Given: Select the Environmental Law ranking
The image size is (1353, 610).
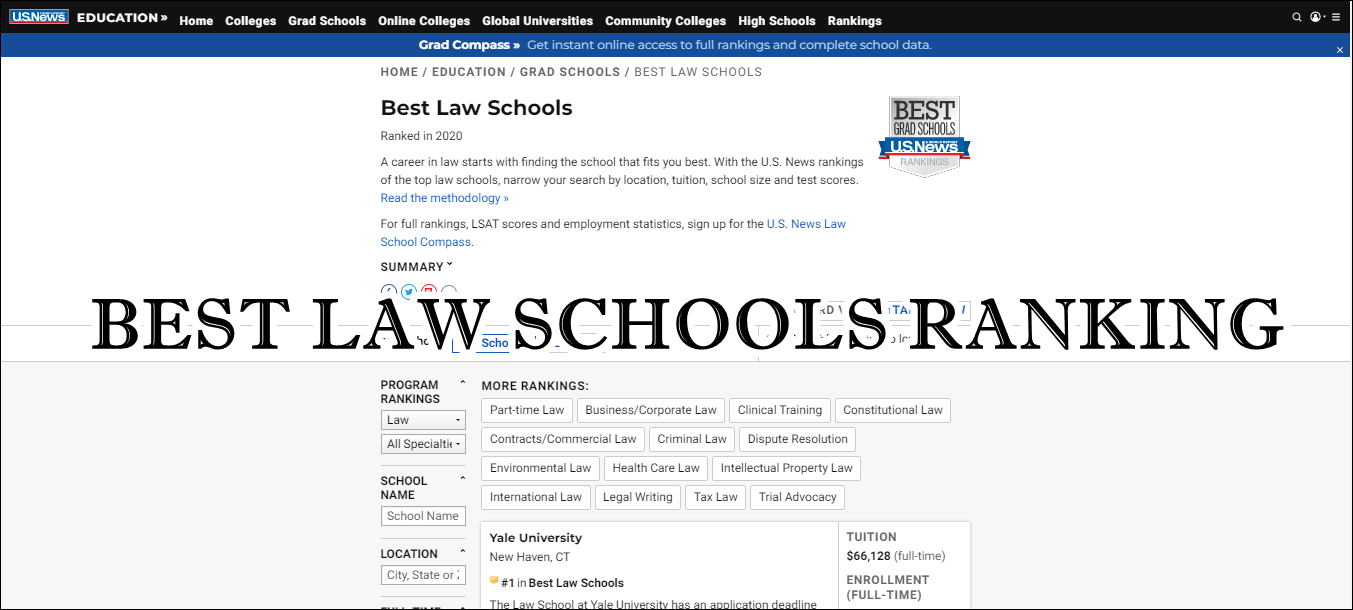Looking at the screenshot, I should (539, 468).
